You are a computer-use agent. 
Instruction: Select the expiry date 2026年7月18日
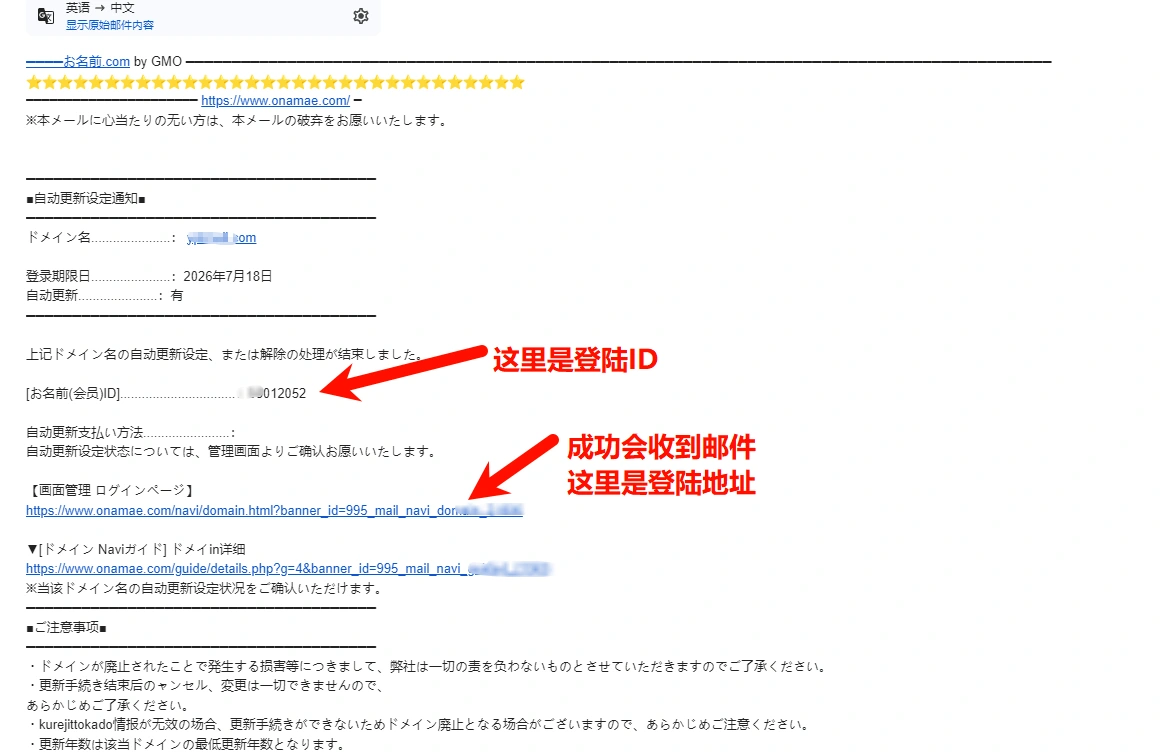(x=227, y=276)
